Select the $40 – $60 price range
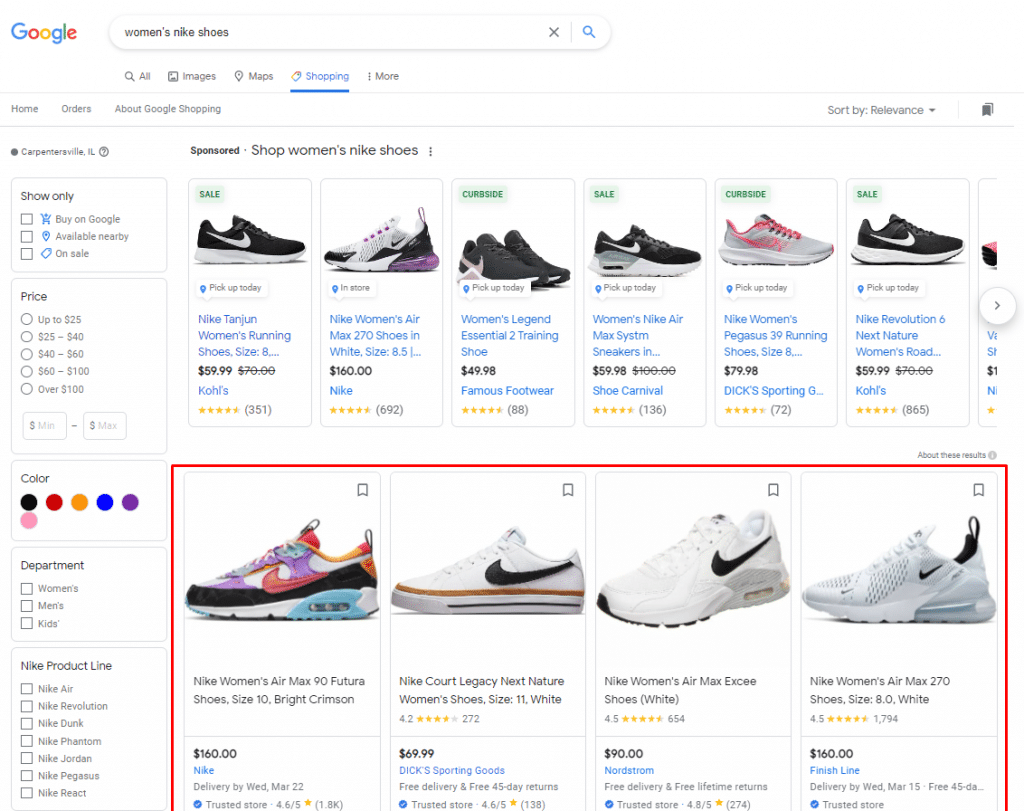 coord(27,354)
